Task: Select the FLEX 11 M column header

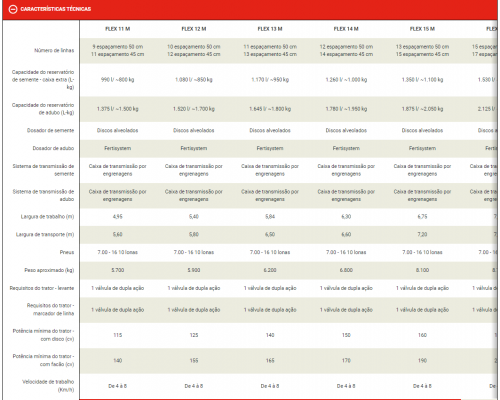Action: [x=118, y=29]
